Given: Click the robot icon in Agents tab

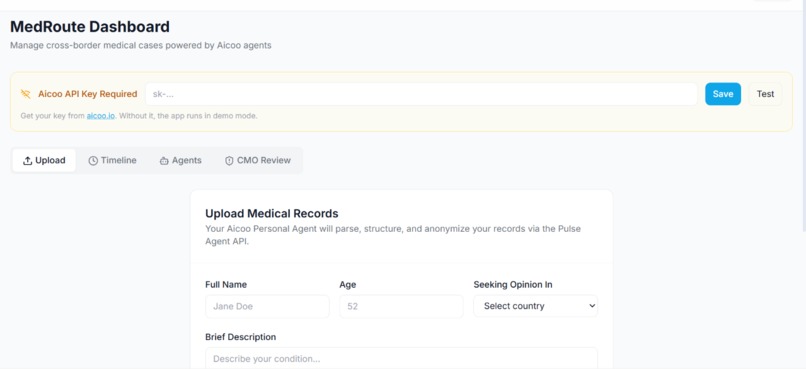Looking at the screenshot, I should pyautogui.click(x=164, y=161).
